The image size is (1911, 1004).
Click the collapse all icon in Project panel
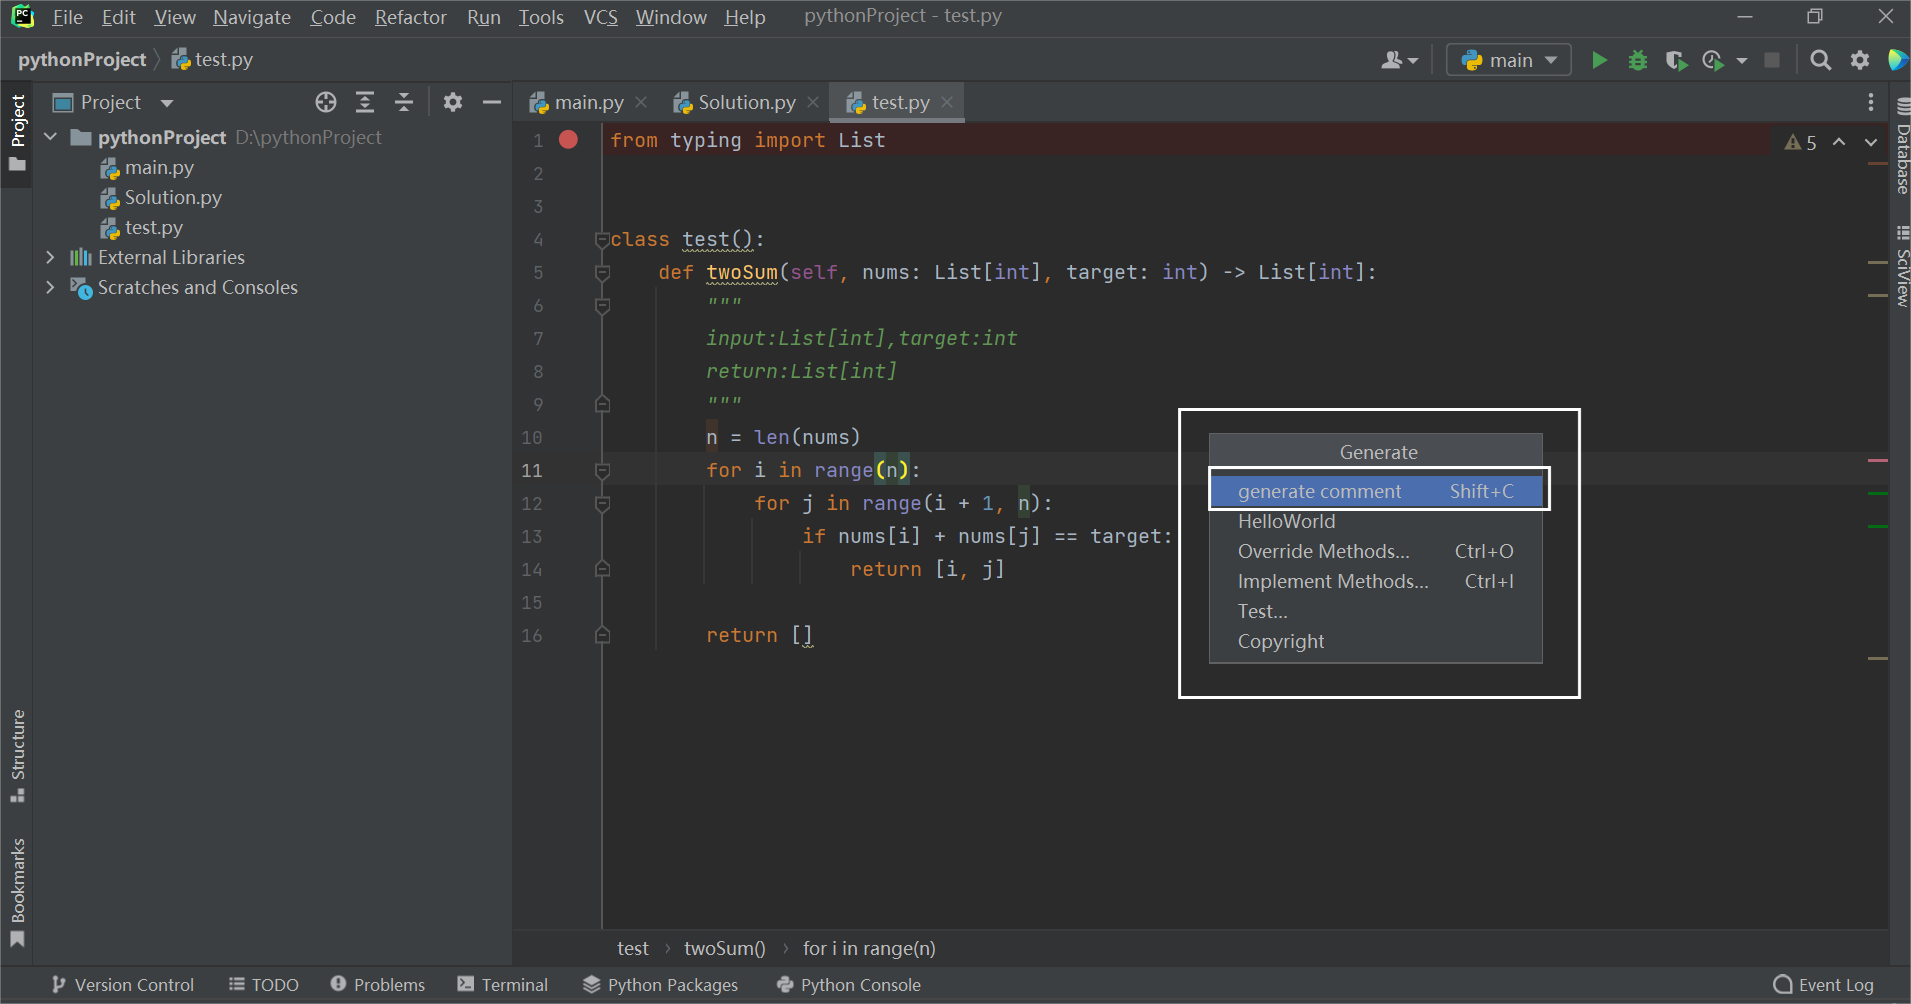(x=404, y=102)
